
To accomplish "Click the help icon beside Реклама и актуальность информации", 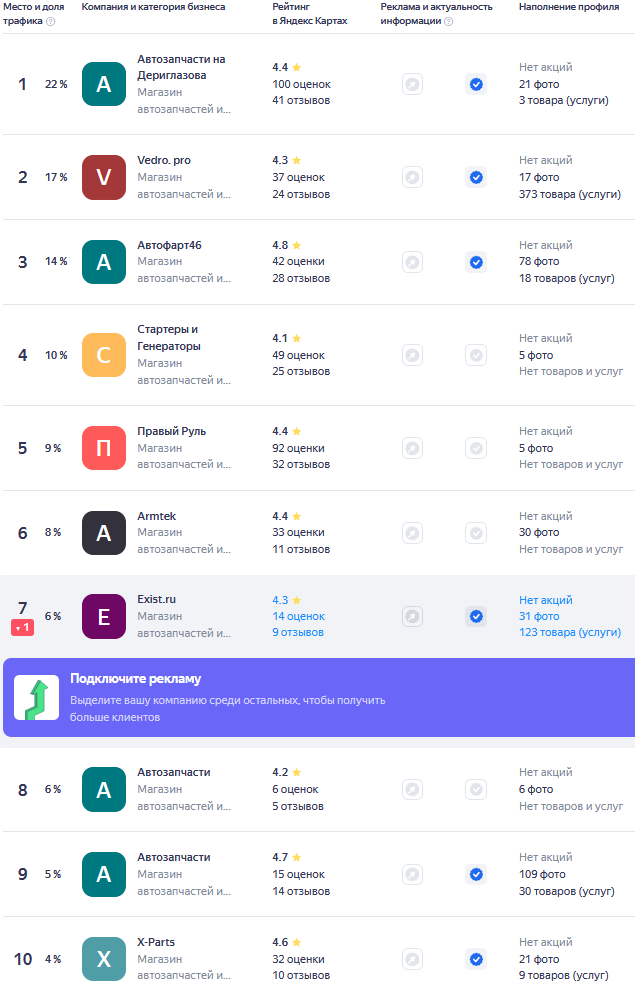I will tap(449, 22).
